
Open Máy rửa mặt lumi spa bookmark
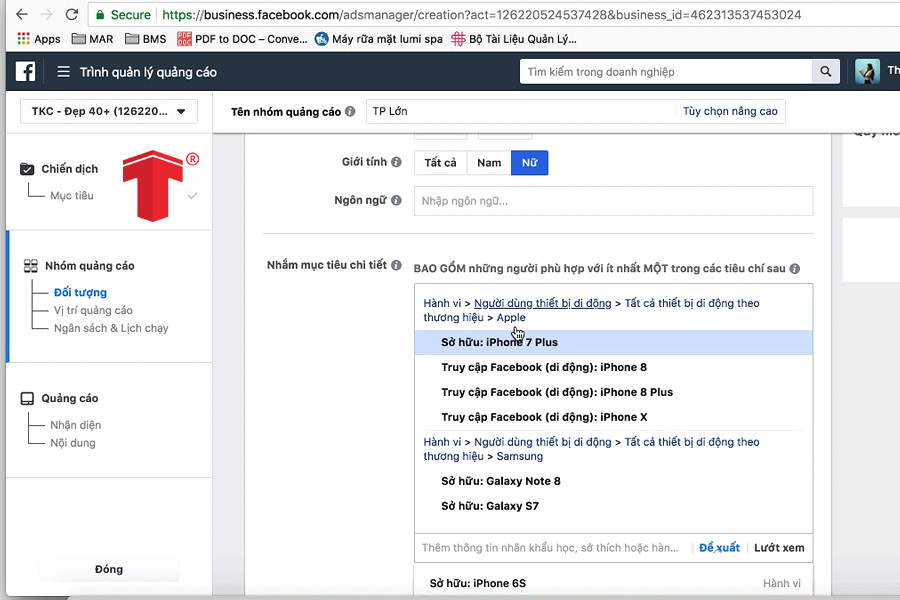pos(379,38)
